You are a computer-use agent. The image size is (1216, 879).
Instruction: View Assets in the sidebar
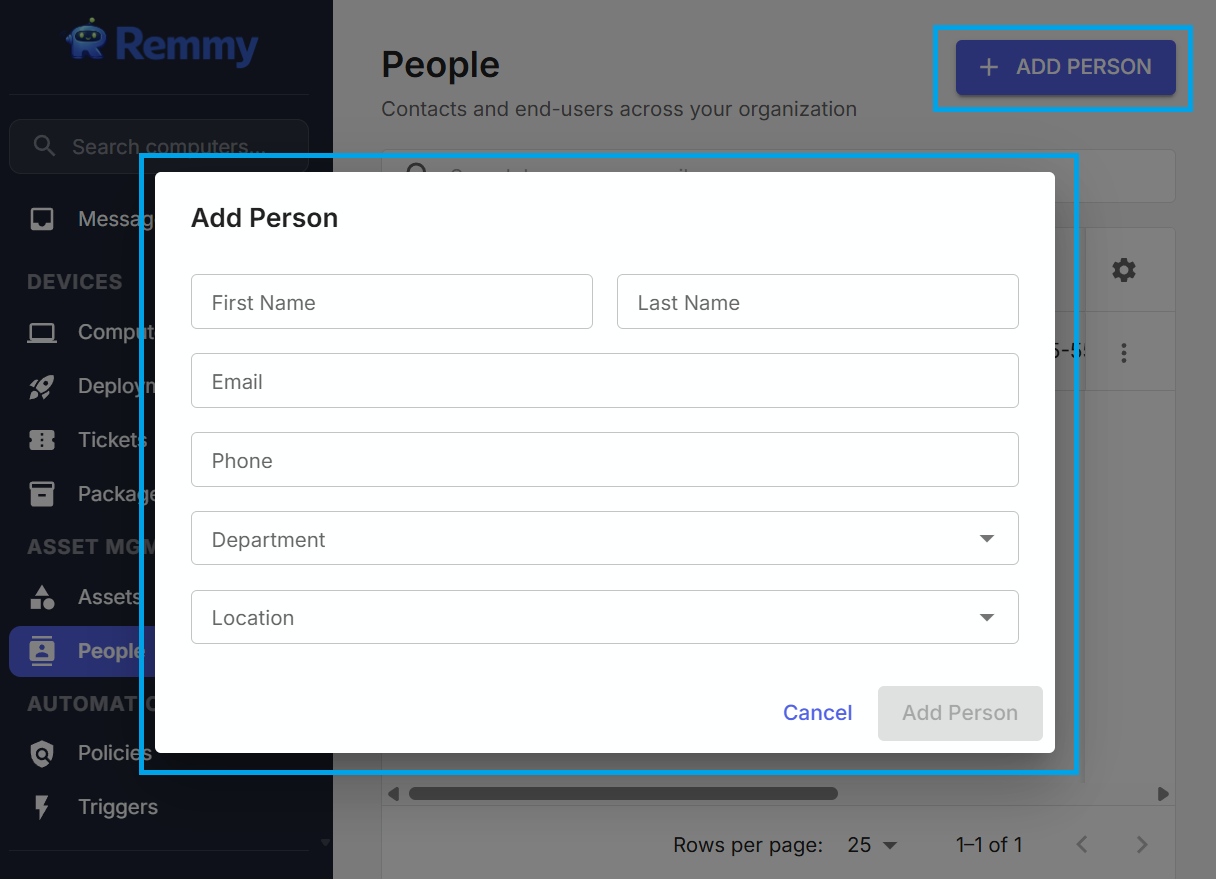[43, 597]
